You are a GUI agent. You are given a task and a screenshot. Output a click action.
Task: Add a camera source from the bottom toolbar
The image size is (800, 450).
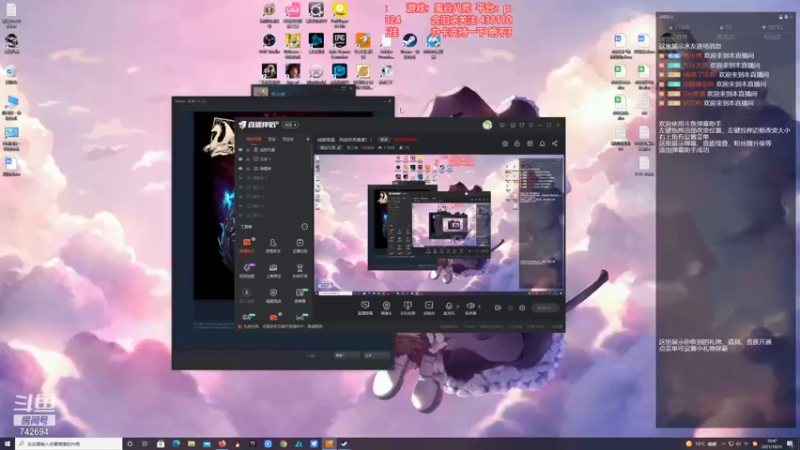[386, 308]
